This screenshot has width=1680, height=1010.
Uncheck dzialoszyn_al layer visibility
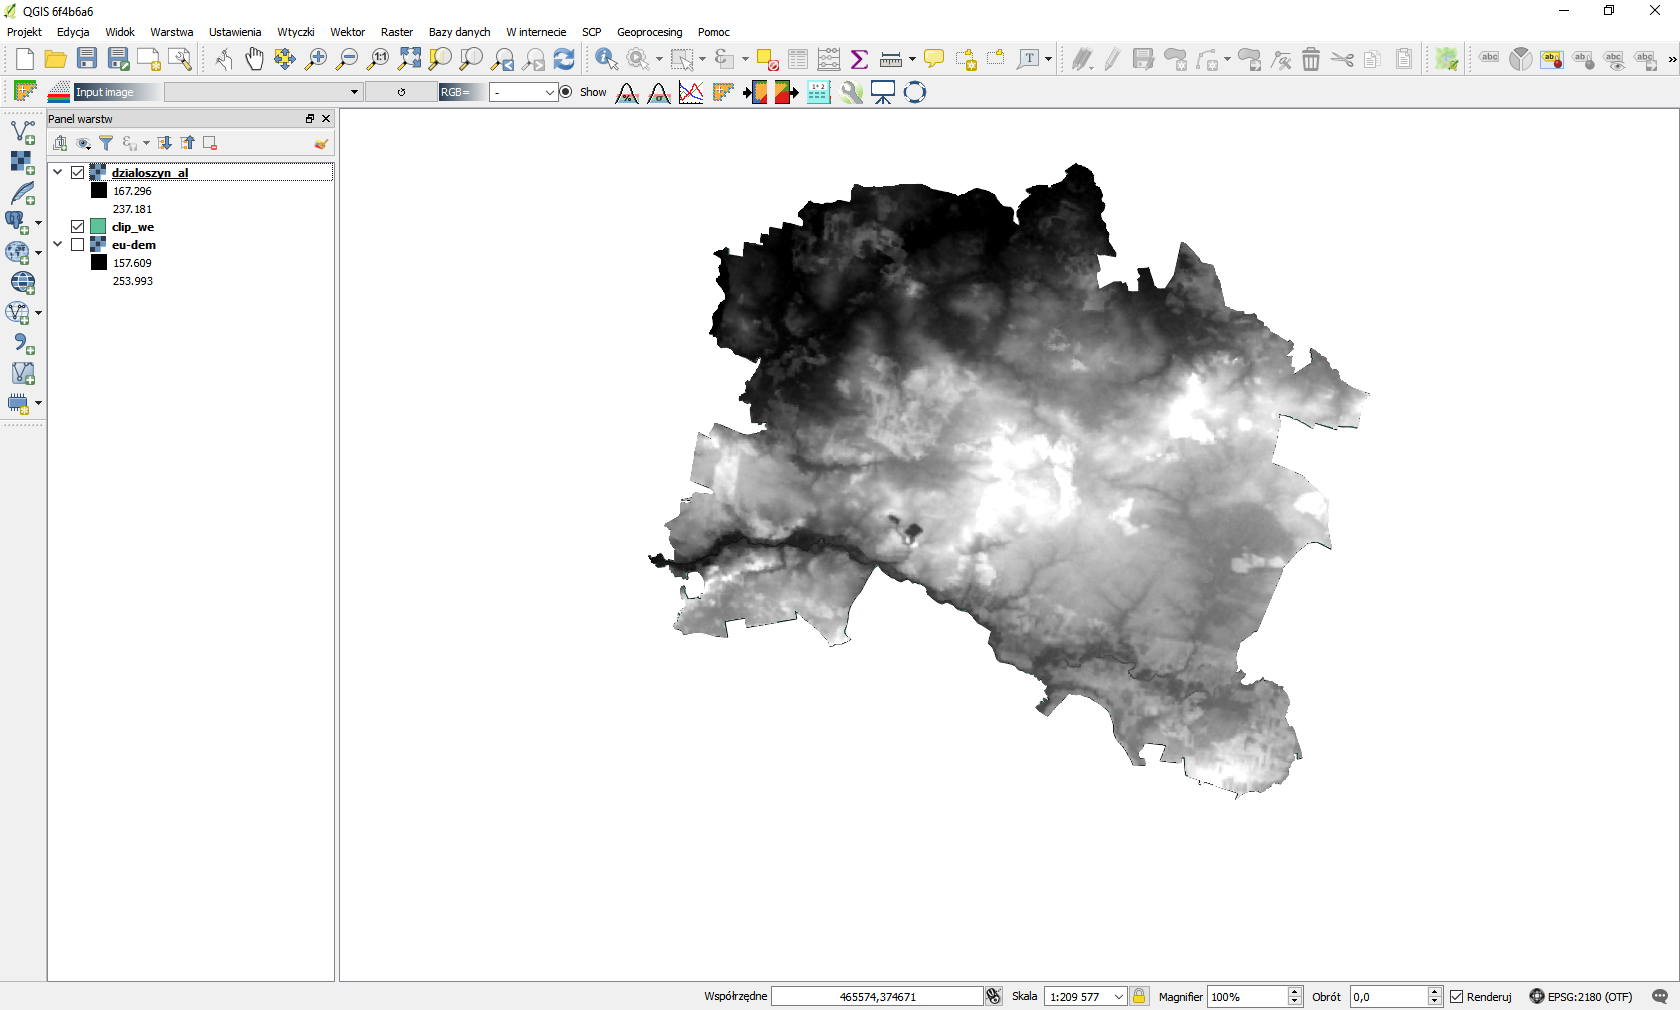click(77, 173)
